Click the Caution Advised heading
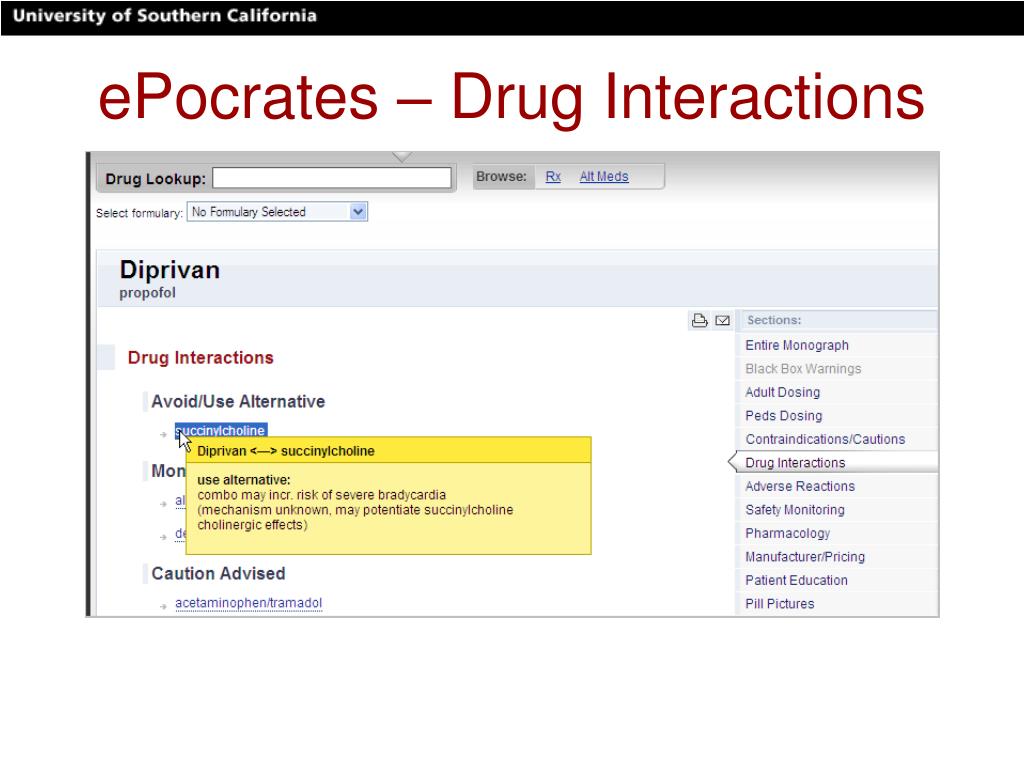Viewport: 1024px width, 768px height. [x=218, y=573]
